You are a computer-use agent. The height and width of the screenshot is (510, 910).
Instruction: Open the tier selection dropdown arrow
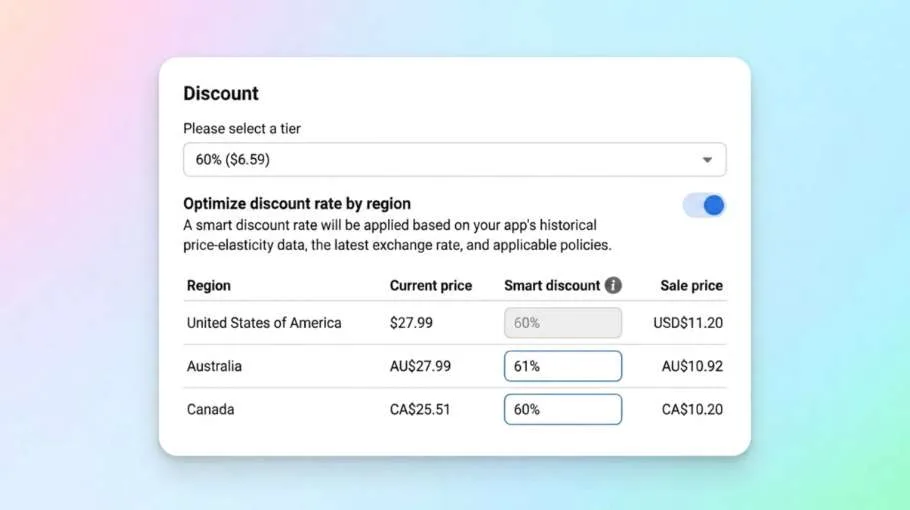[x=707, y=160]
